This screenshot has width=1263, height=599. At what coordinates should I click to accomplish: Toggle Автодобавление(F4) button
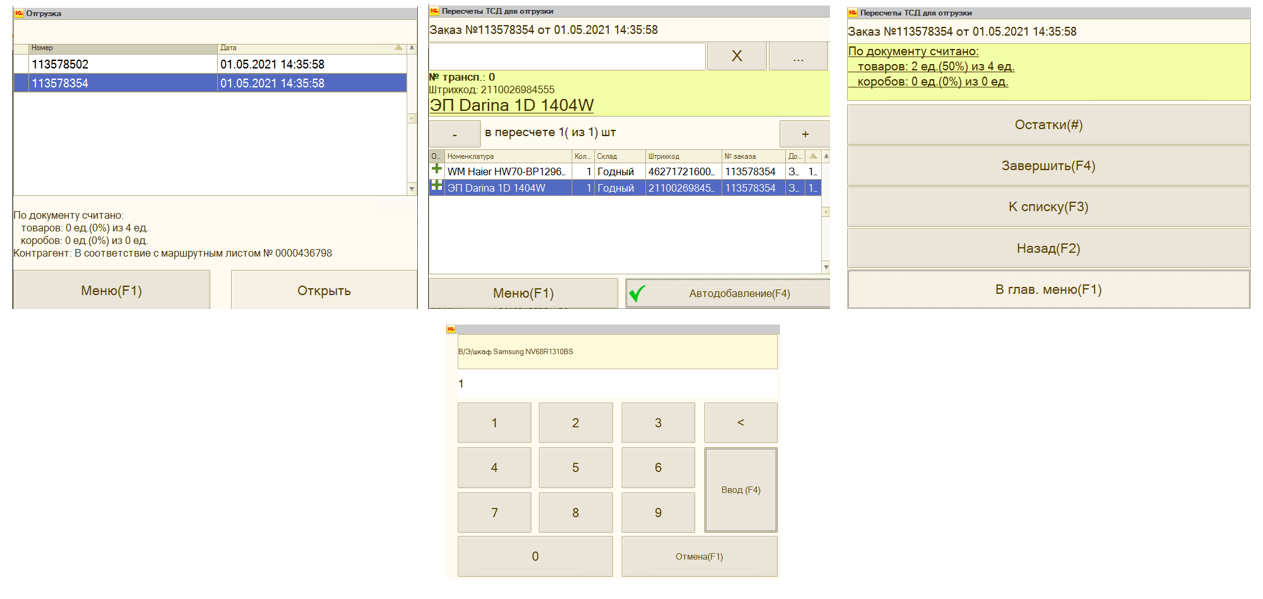tap(728, 293)
